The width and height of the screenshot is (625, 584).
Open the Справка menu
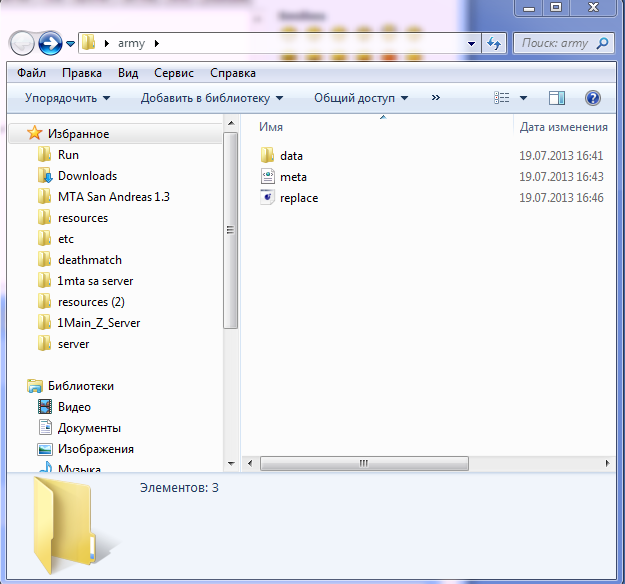pyautogui.click(x=233, y=73)
